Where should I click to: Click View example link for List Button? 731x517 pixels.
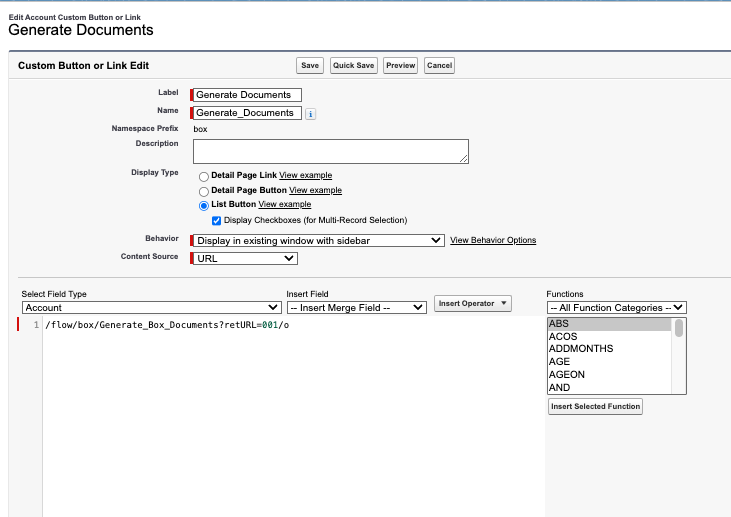[x=285, y=205]
